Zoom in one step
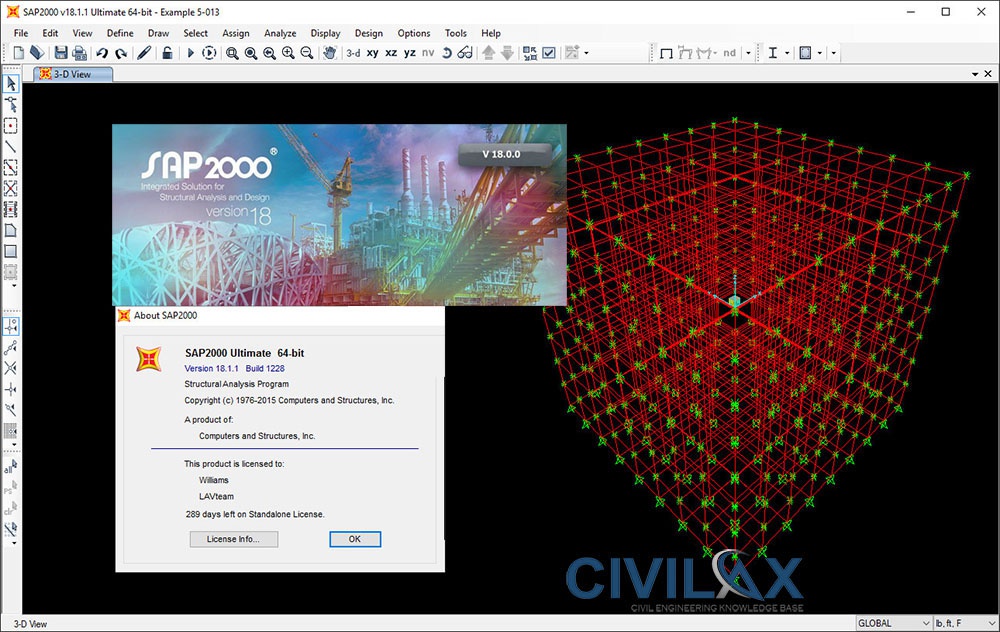This screenshot has width=1000, height=632. point(288,53)
